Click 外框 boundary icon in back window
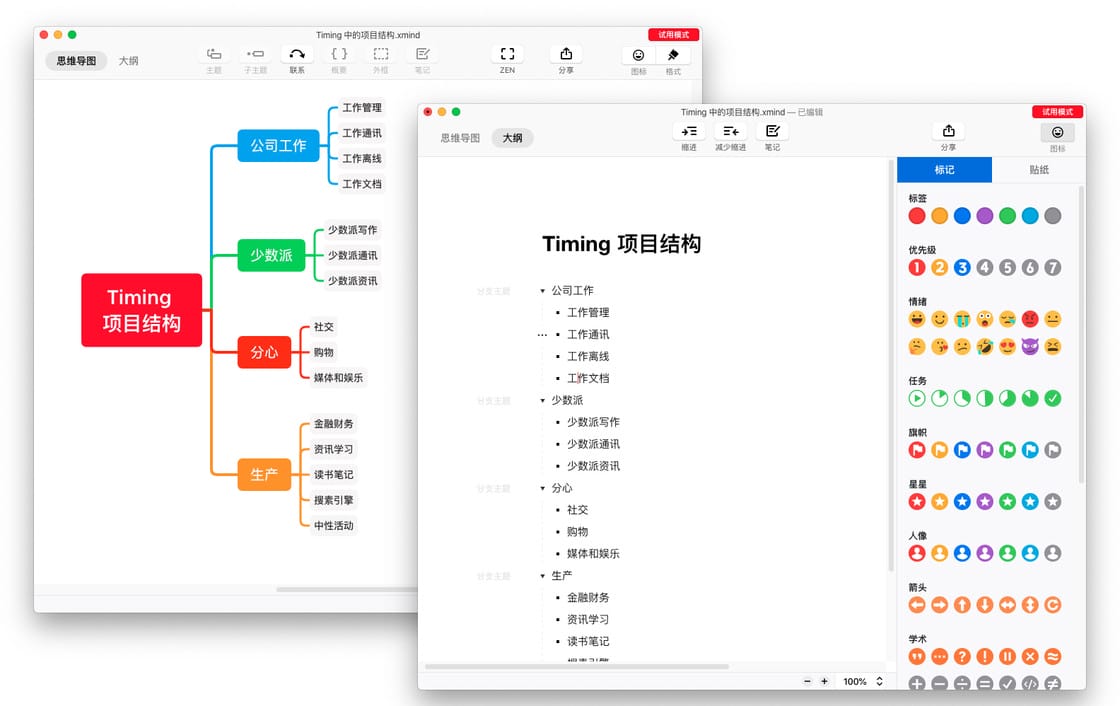 pyautogui.click(x=381, y=54)
